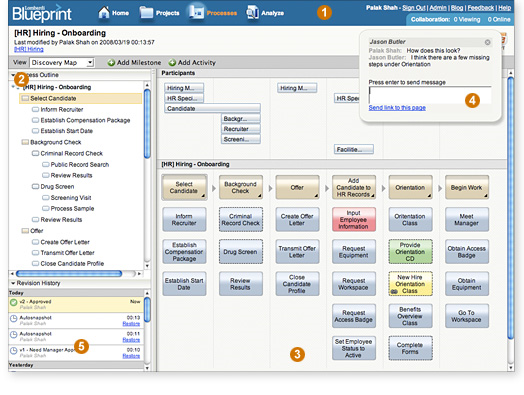Open the Home icon in top navigation
The width and height of the screenshot is (524, 395).
pos(104,13)
